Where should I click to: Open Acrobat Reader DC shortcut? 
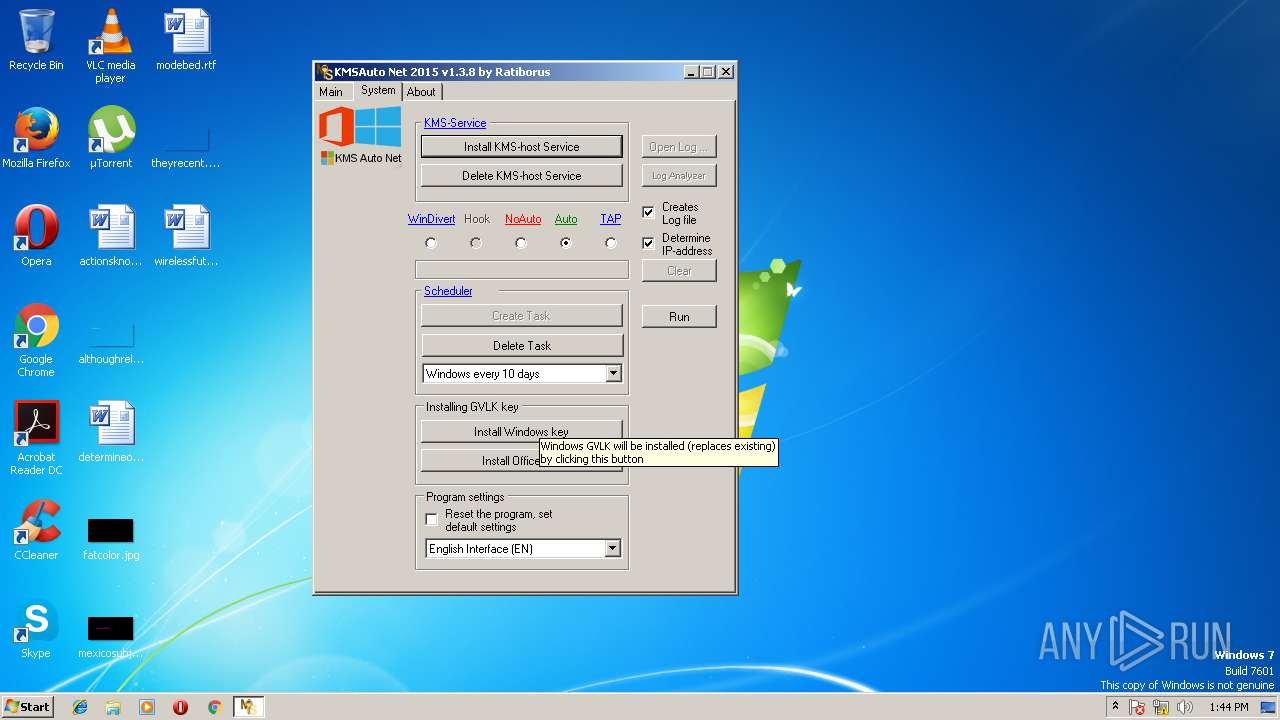36,438
